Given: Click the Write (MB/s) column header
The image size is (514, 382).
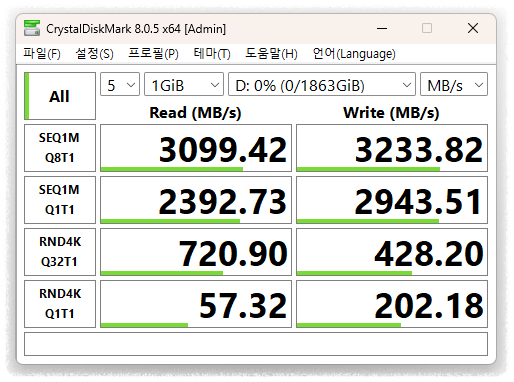Looking at the screenshot, I should click(391, 113).
